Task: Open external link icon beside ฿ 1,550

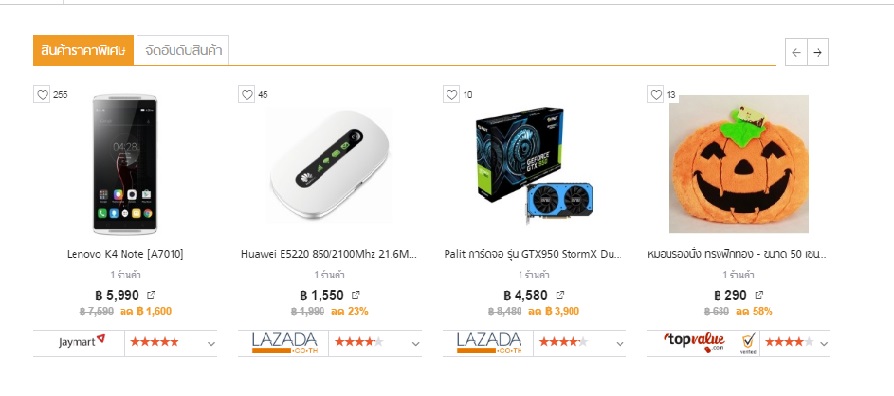Action: pos(356,295)
